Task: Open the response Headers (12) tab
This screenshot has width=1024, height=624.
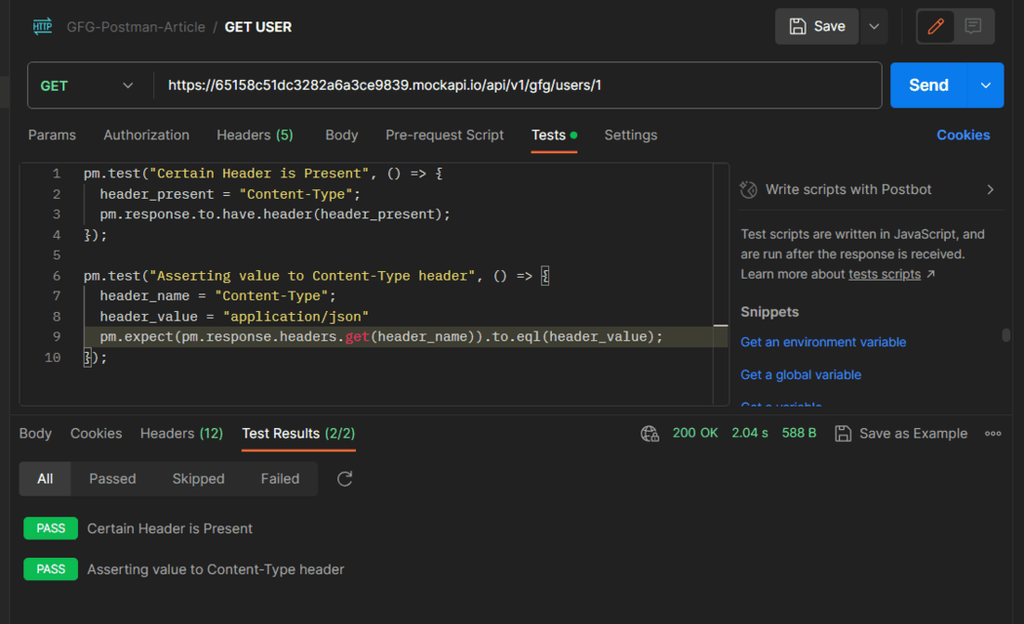Action: (x=181, y=433)
